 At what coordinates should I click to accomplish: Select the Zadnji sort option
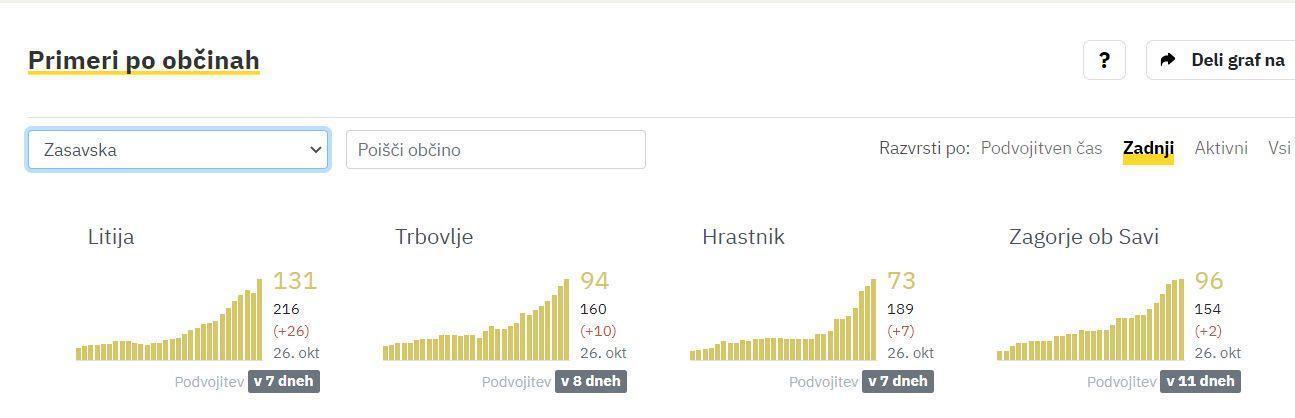pos(1148,148)
